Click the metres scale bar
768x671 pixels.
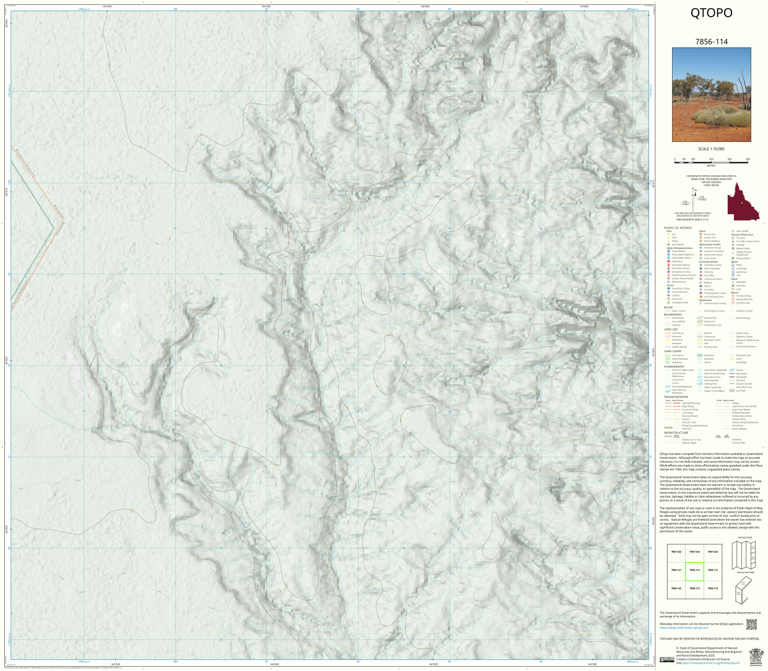pos(712,160)
